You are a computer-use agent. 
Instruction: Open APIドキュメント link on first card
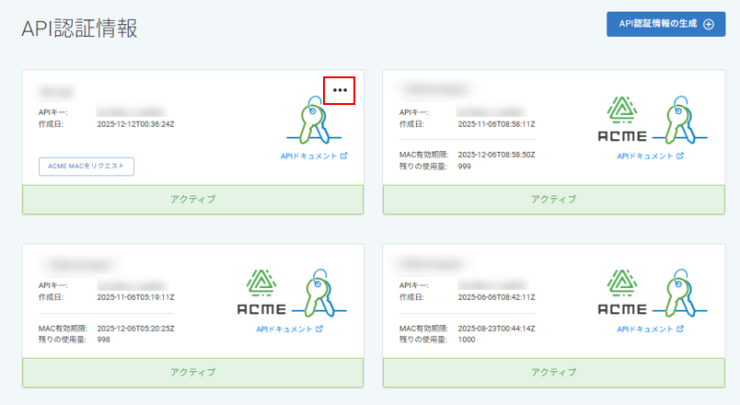pyautogui.click(x=314, y=156)
